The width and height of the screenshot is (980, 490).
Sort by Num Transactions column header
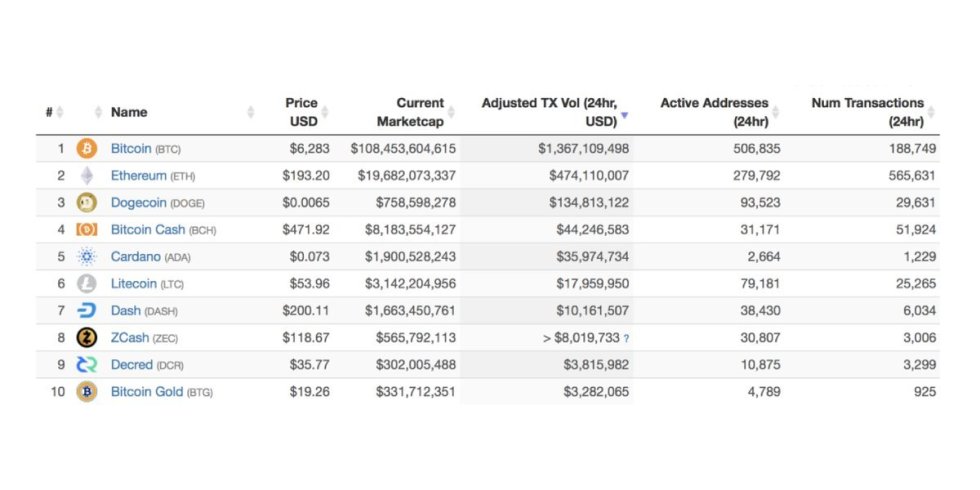867,112
